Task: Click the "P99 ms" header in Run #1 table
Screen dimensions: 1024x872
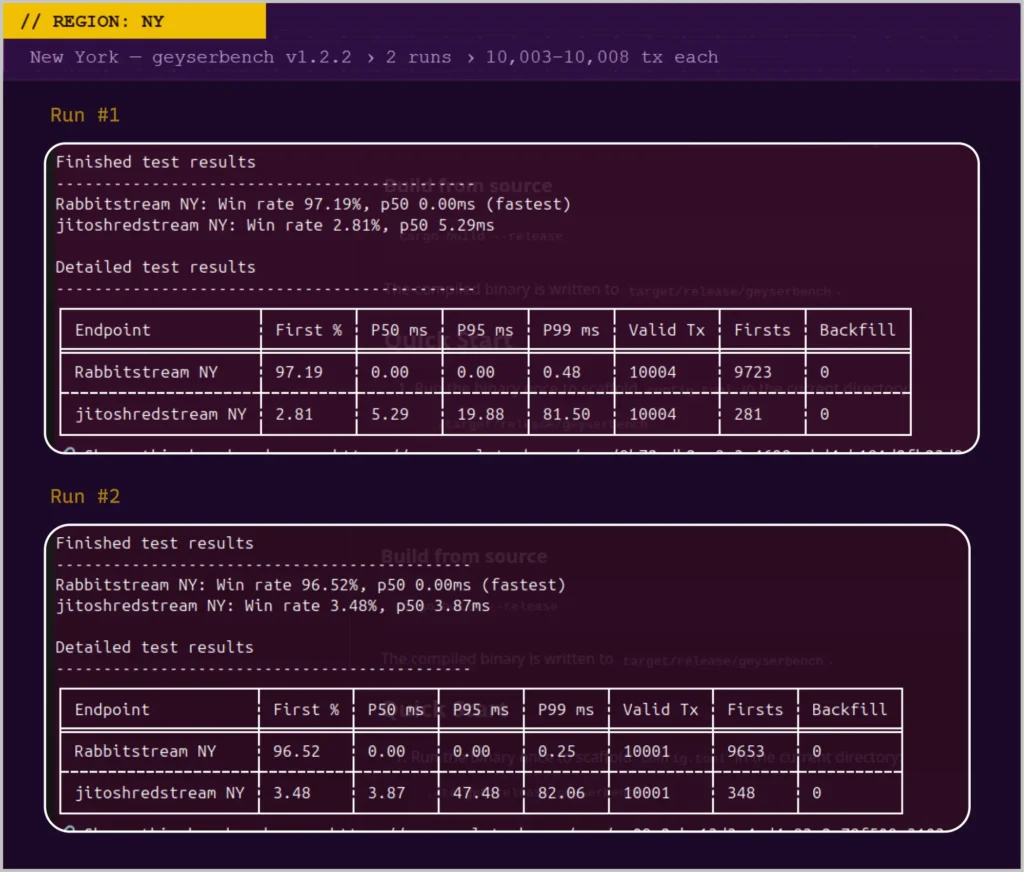Action: point(571,331)
